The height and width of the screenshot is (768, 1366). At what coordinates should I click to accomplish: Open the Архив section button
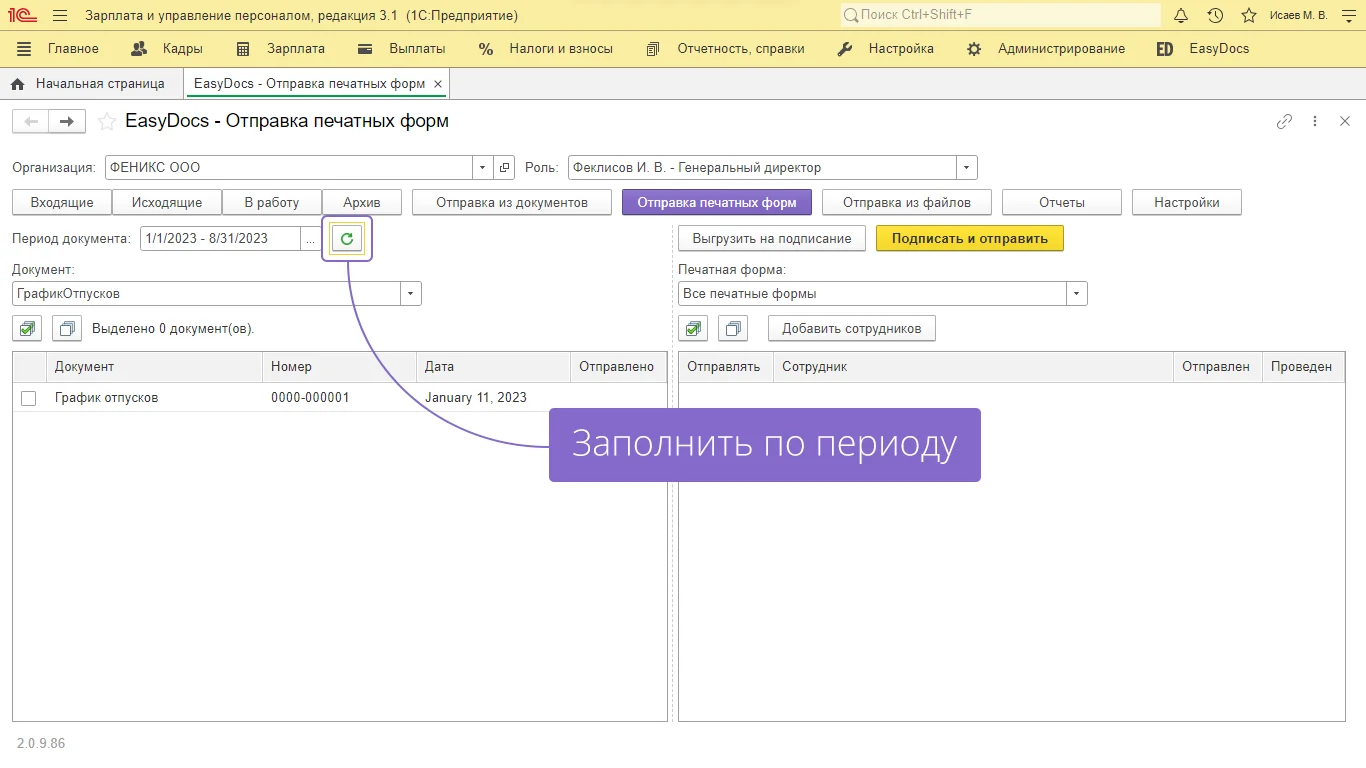click(x=361, y=202)
